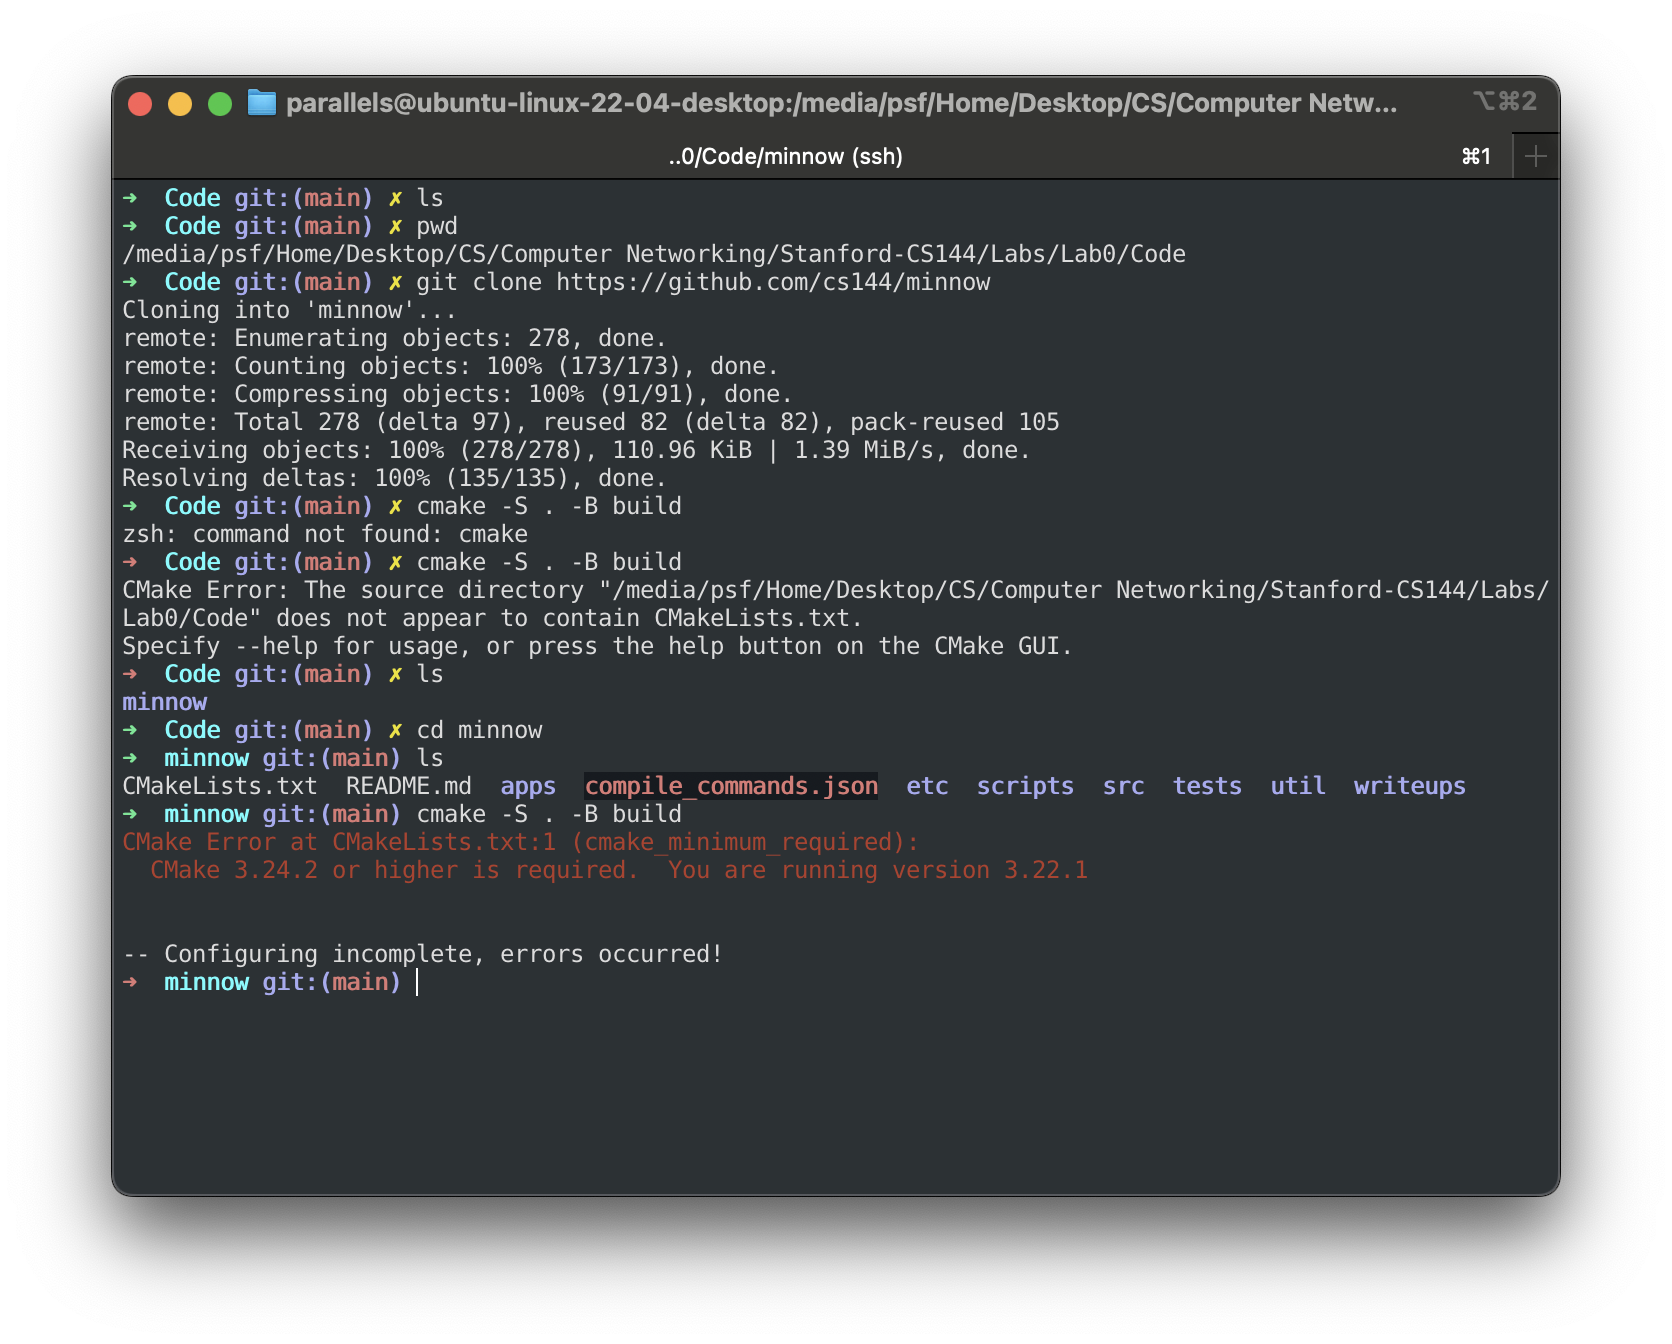
Task: Click the "tests" directory name
Action: (x=1207, y=786)
